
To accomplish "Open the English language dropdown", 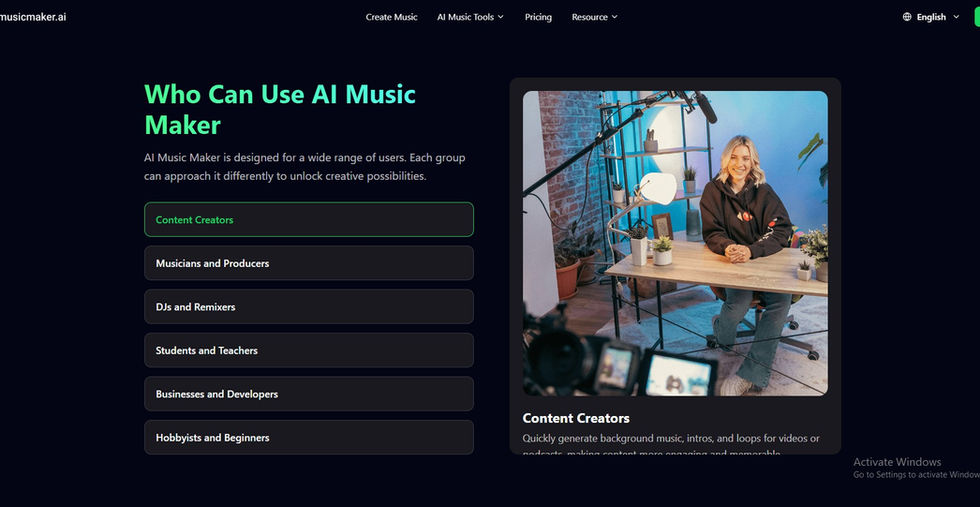I will tap(931, 17).
